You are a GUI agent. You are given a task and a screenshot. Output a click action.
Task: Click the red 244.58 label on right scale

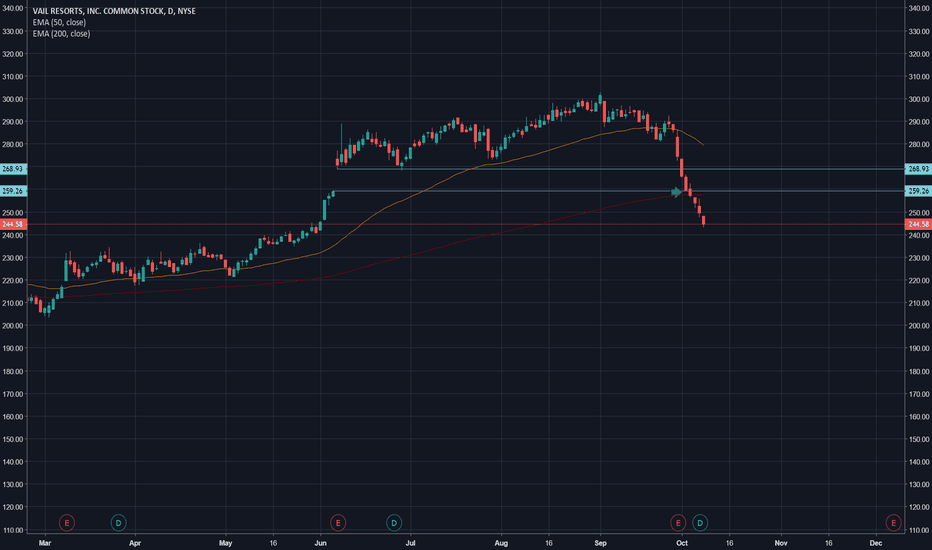918,224
